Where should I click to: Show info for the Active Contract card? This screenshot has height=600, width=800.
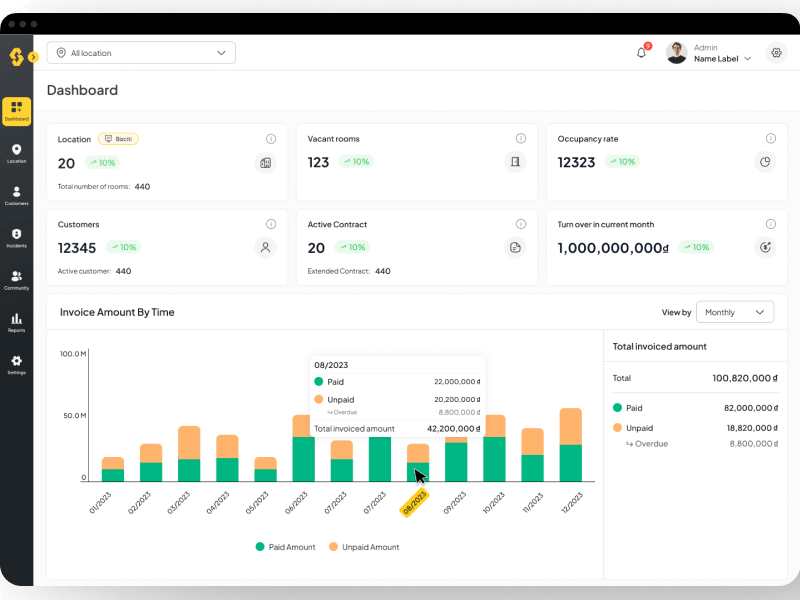(521, 224)
